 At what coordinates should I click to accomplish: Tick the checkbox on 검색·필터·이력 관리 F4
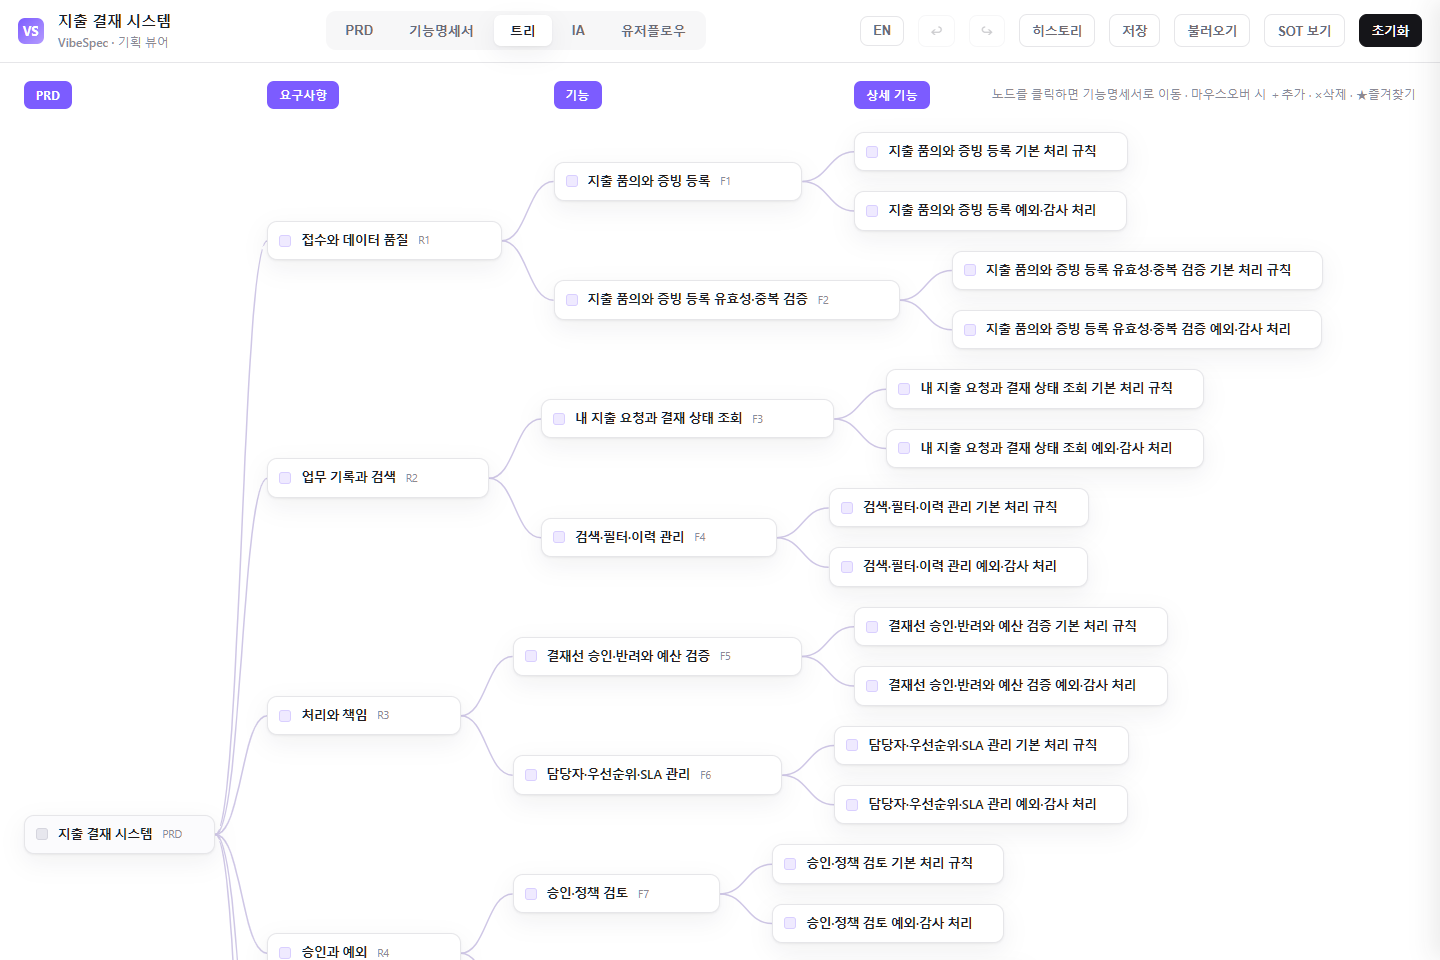(559, 537)
